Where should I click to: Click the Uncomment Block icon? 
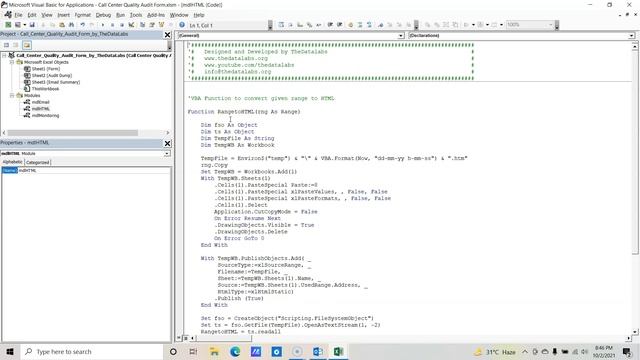click(369, 25)
